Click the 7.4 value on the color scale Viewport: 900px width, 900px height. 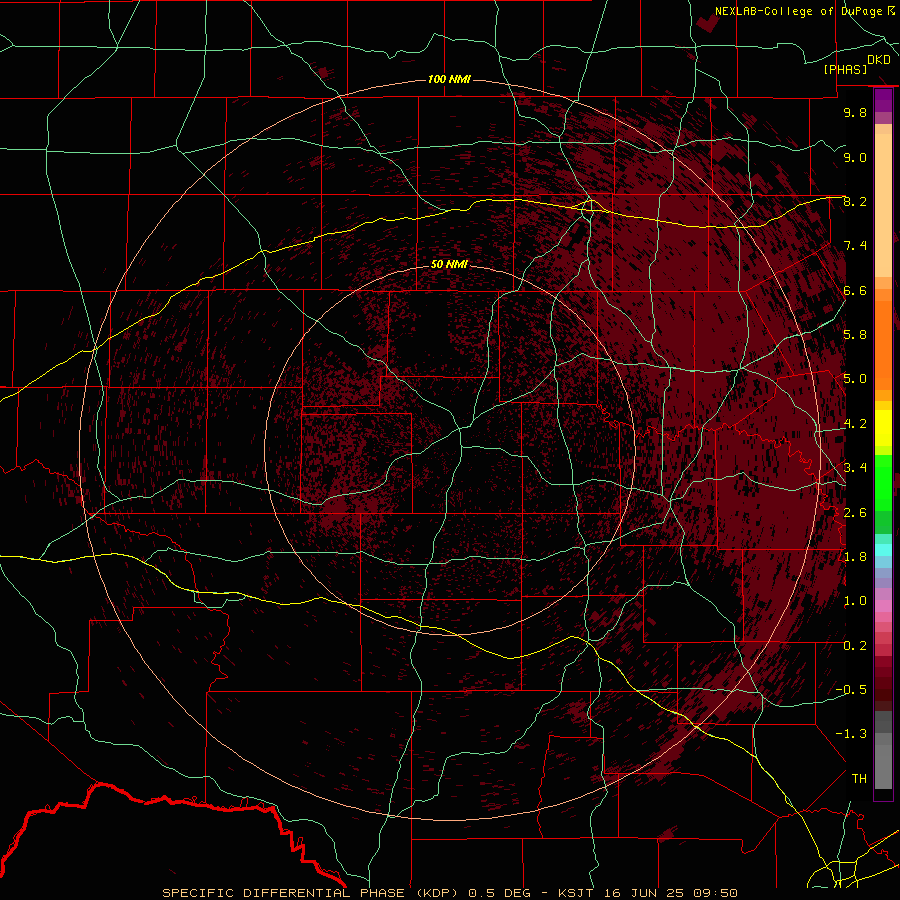pyautogui.click(x=855, y=246)
